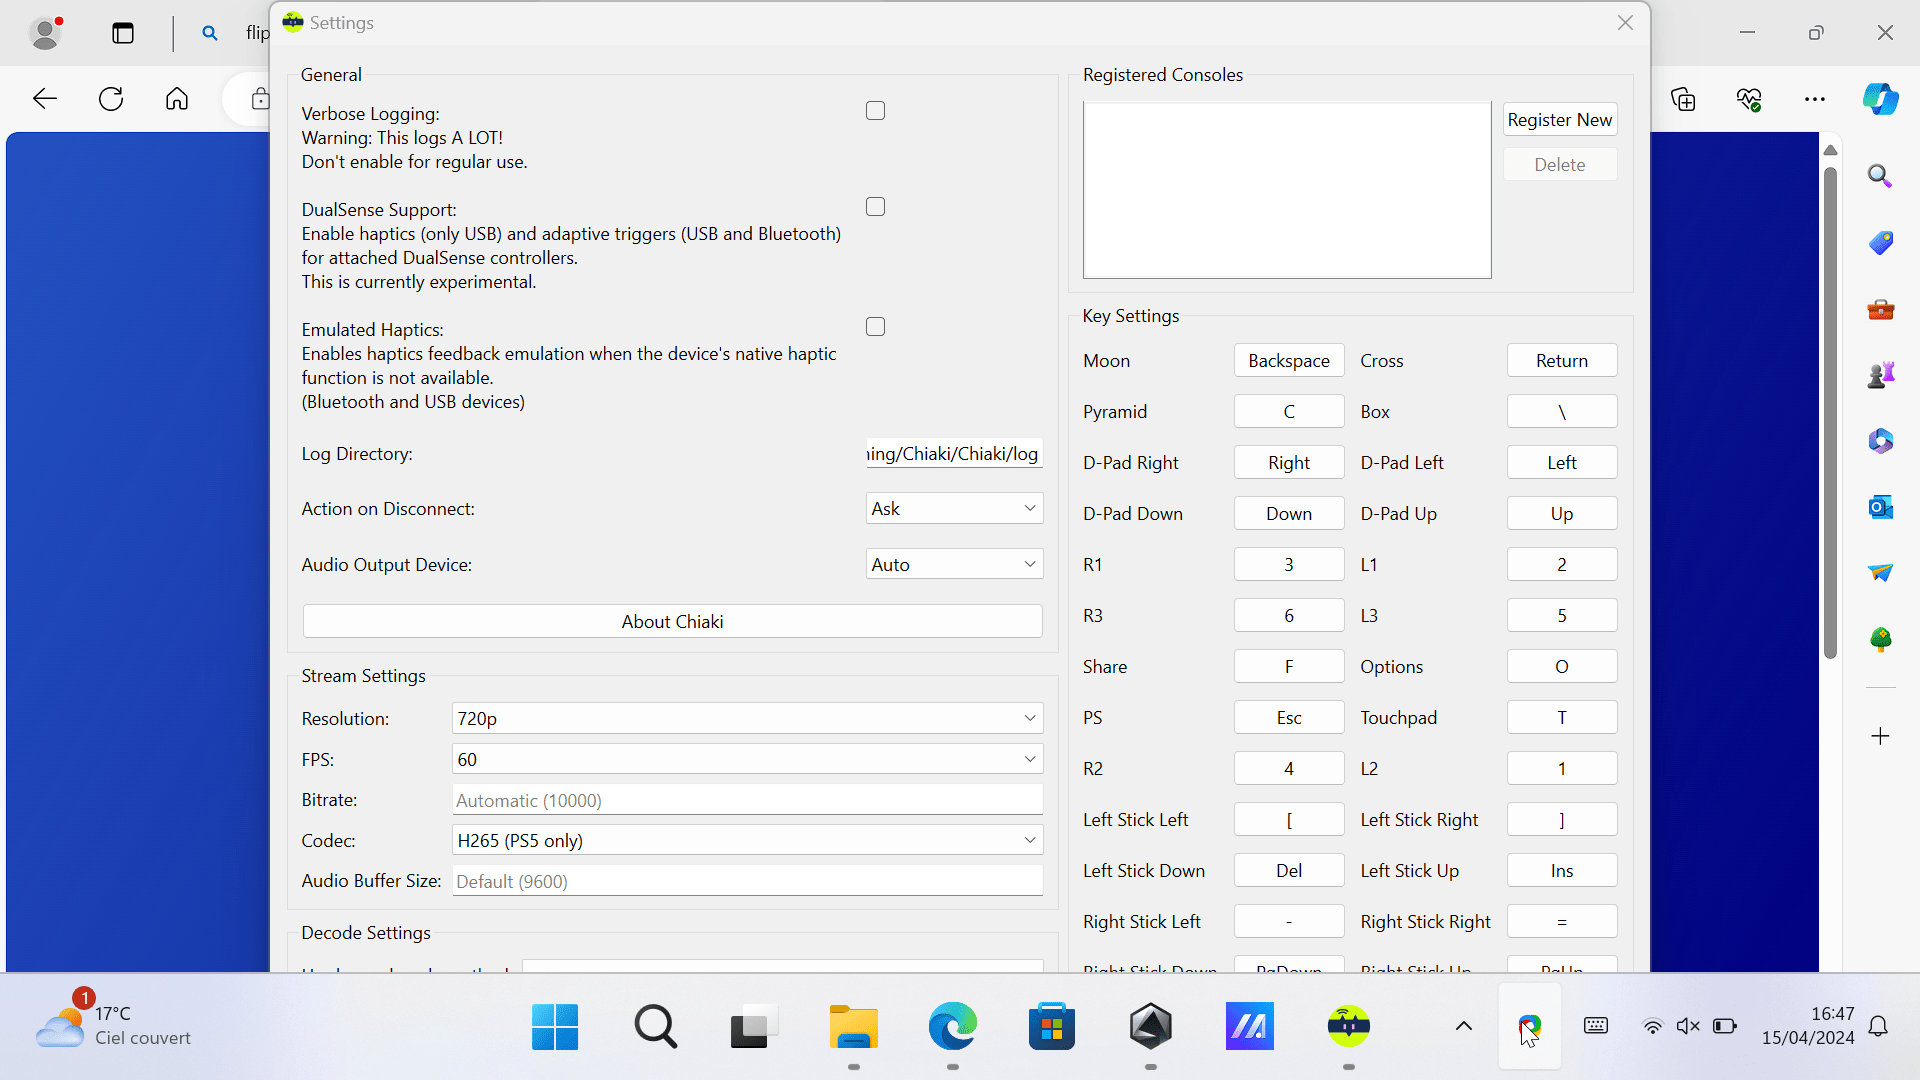Open the Resolution dropdown
Viewport: 1920px width, 1080px height.
[747, 718]
